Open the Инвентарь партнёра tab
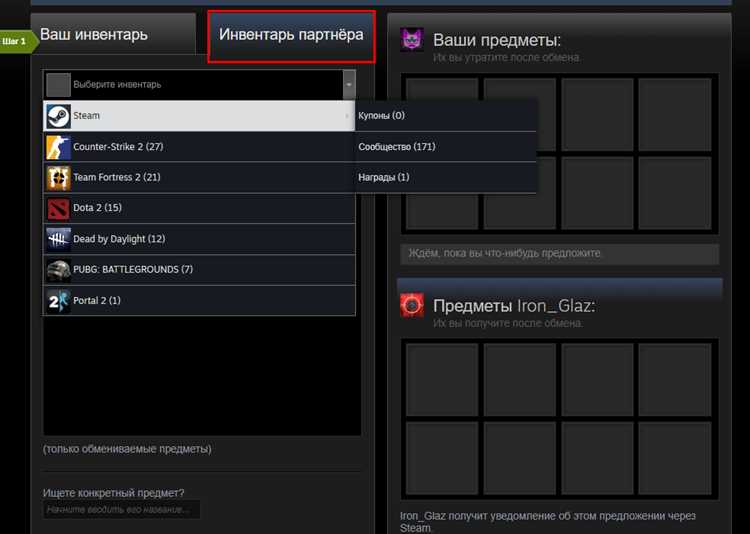 pos(291,37)
